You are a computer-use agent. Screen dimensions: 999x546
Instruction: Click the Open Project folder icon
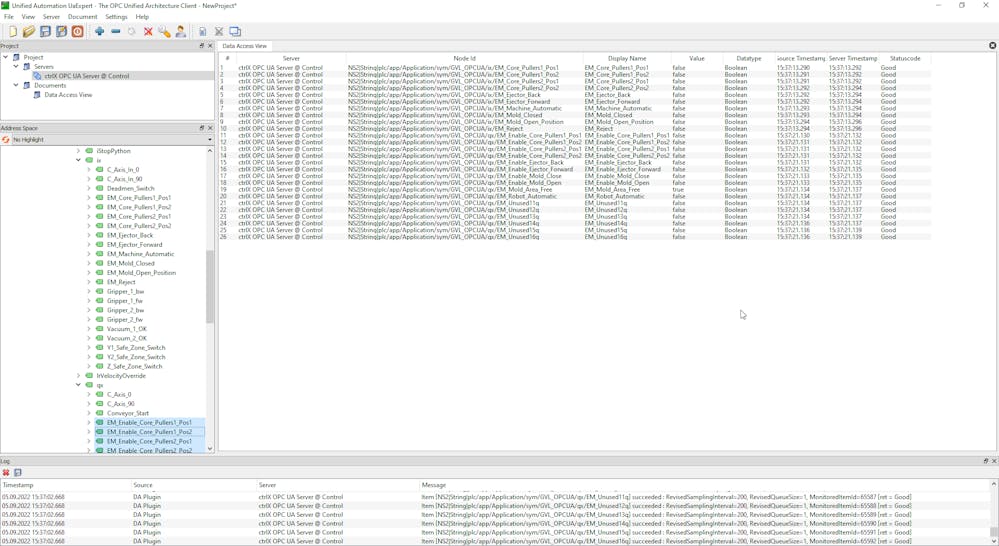pyautogui.click(x=29, y=32)
